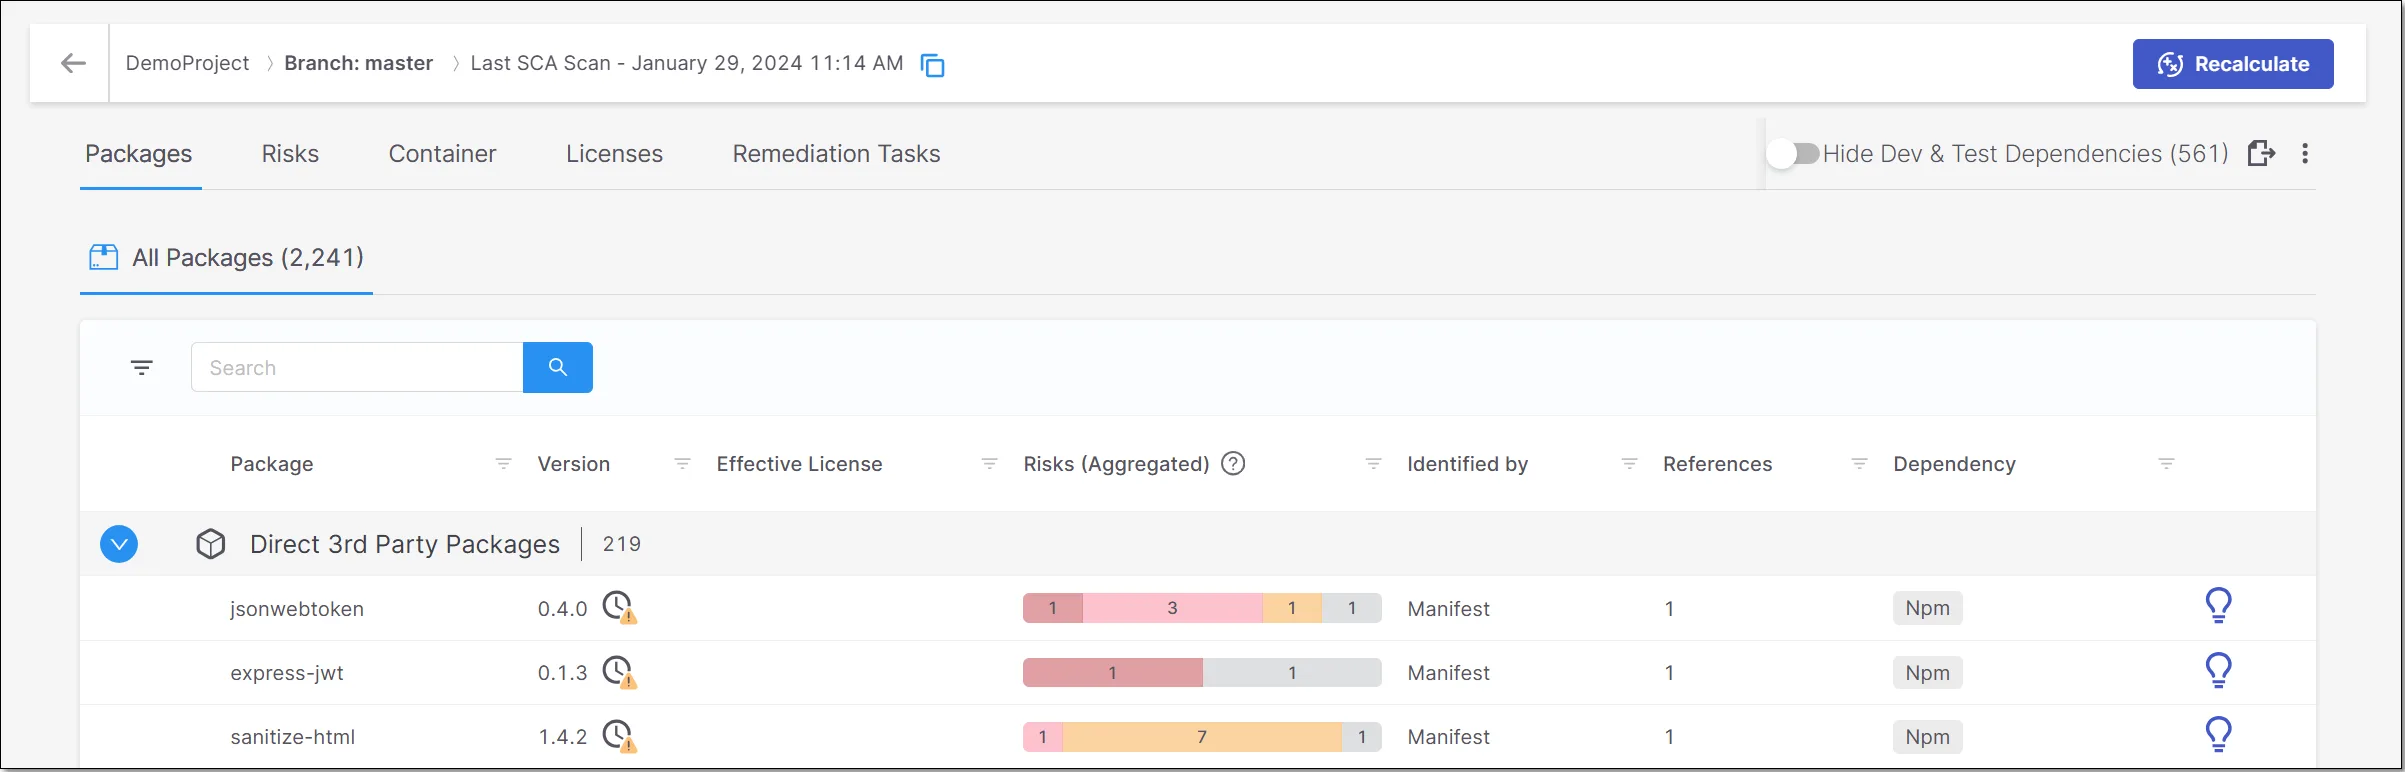Open the export report icon

2261,153
